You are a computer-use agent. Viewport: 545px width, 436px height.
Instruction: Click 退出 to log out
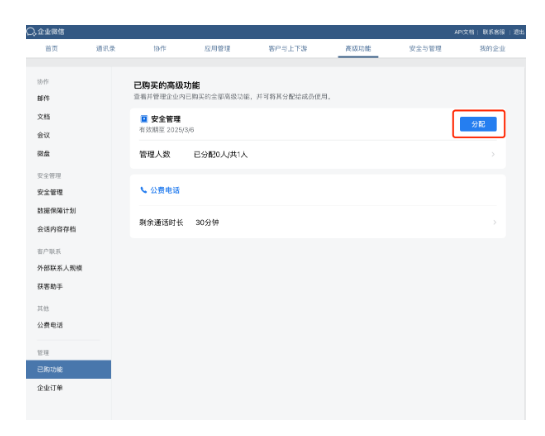[x=519, y=32]
